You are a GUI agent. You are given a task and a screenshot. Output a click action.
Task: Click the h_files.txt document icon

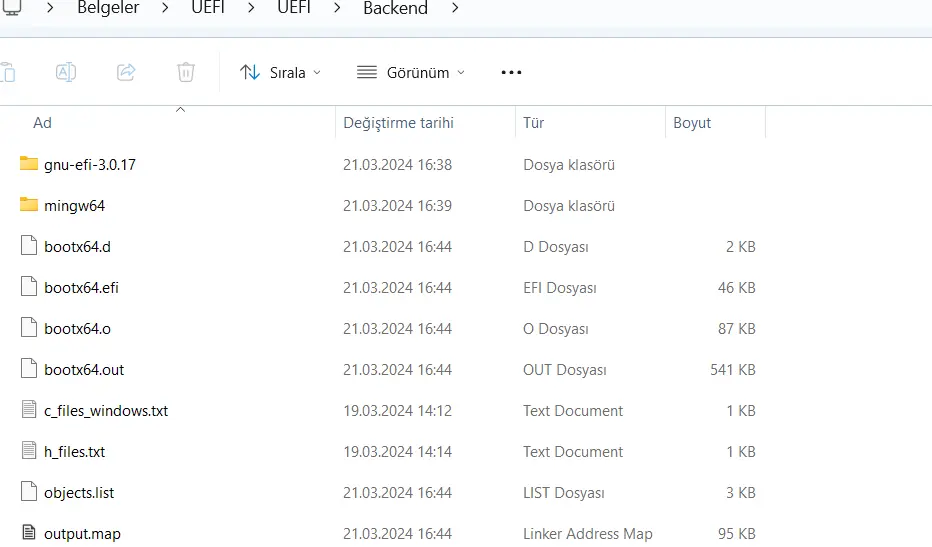tap(29, 450)
